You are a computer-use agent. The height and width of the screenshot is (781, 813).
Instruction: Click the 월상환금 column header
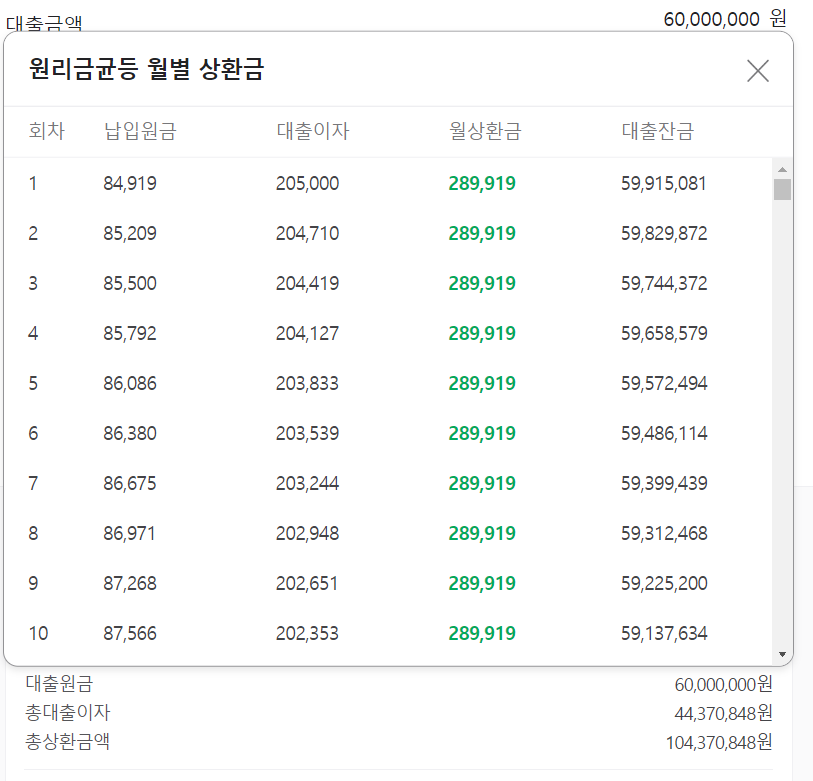[485, 131]
